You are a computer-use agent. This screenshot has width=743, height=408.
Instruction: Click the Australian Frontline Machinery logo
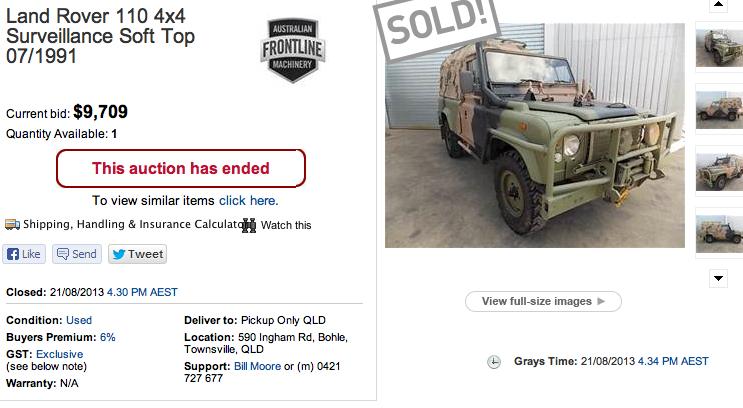tap(293, 50)
